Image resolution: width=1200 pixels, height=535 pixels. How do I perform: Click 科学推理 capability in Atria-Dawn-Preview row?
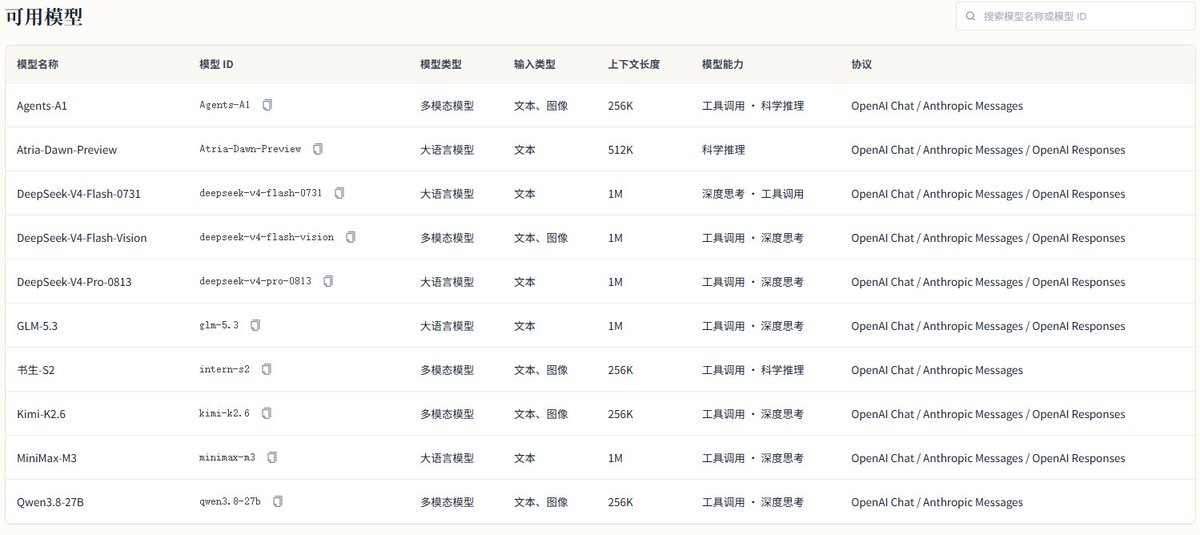[723, 149]
